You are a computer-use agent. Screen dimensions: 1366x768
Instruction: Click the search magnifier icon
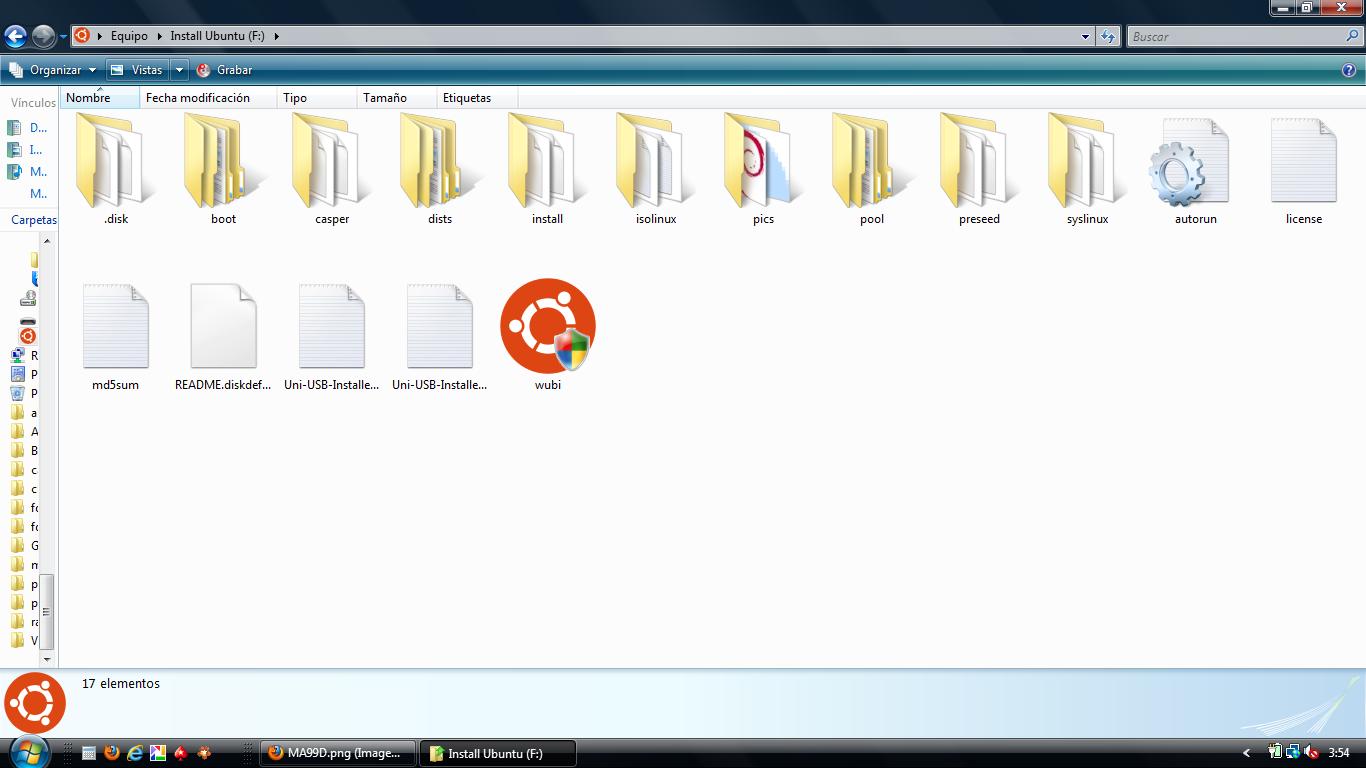click(1352, 36)
